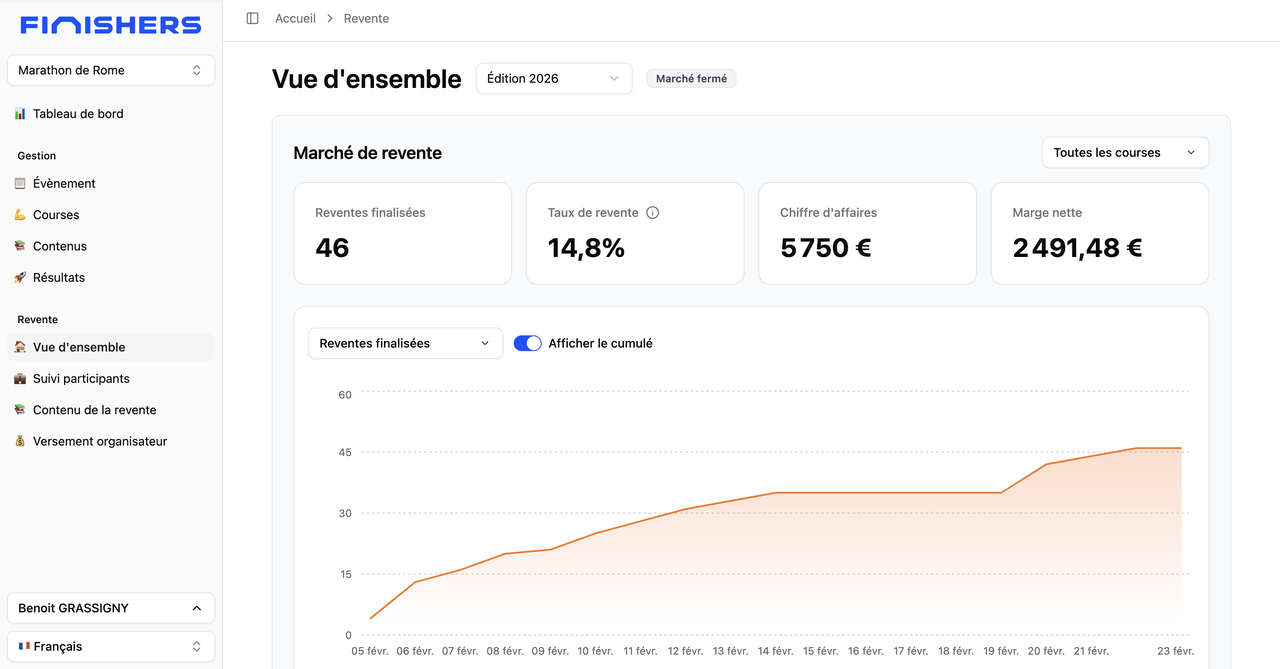Viewport: 1280px width, 669px height.
Task: Click the money bag icon for Versement organisateur
Action: [x=20, y=441]
